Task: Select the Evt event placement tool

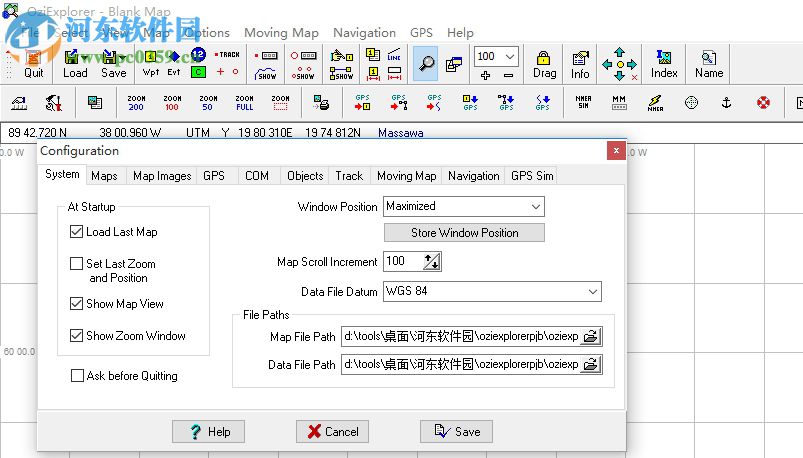Action: click(x=174, y=64)
